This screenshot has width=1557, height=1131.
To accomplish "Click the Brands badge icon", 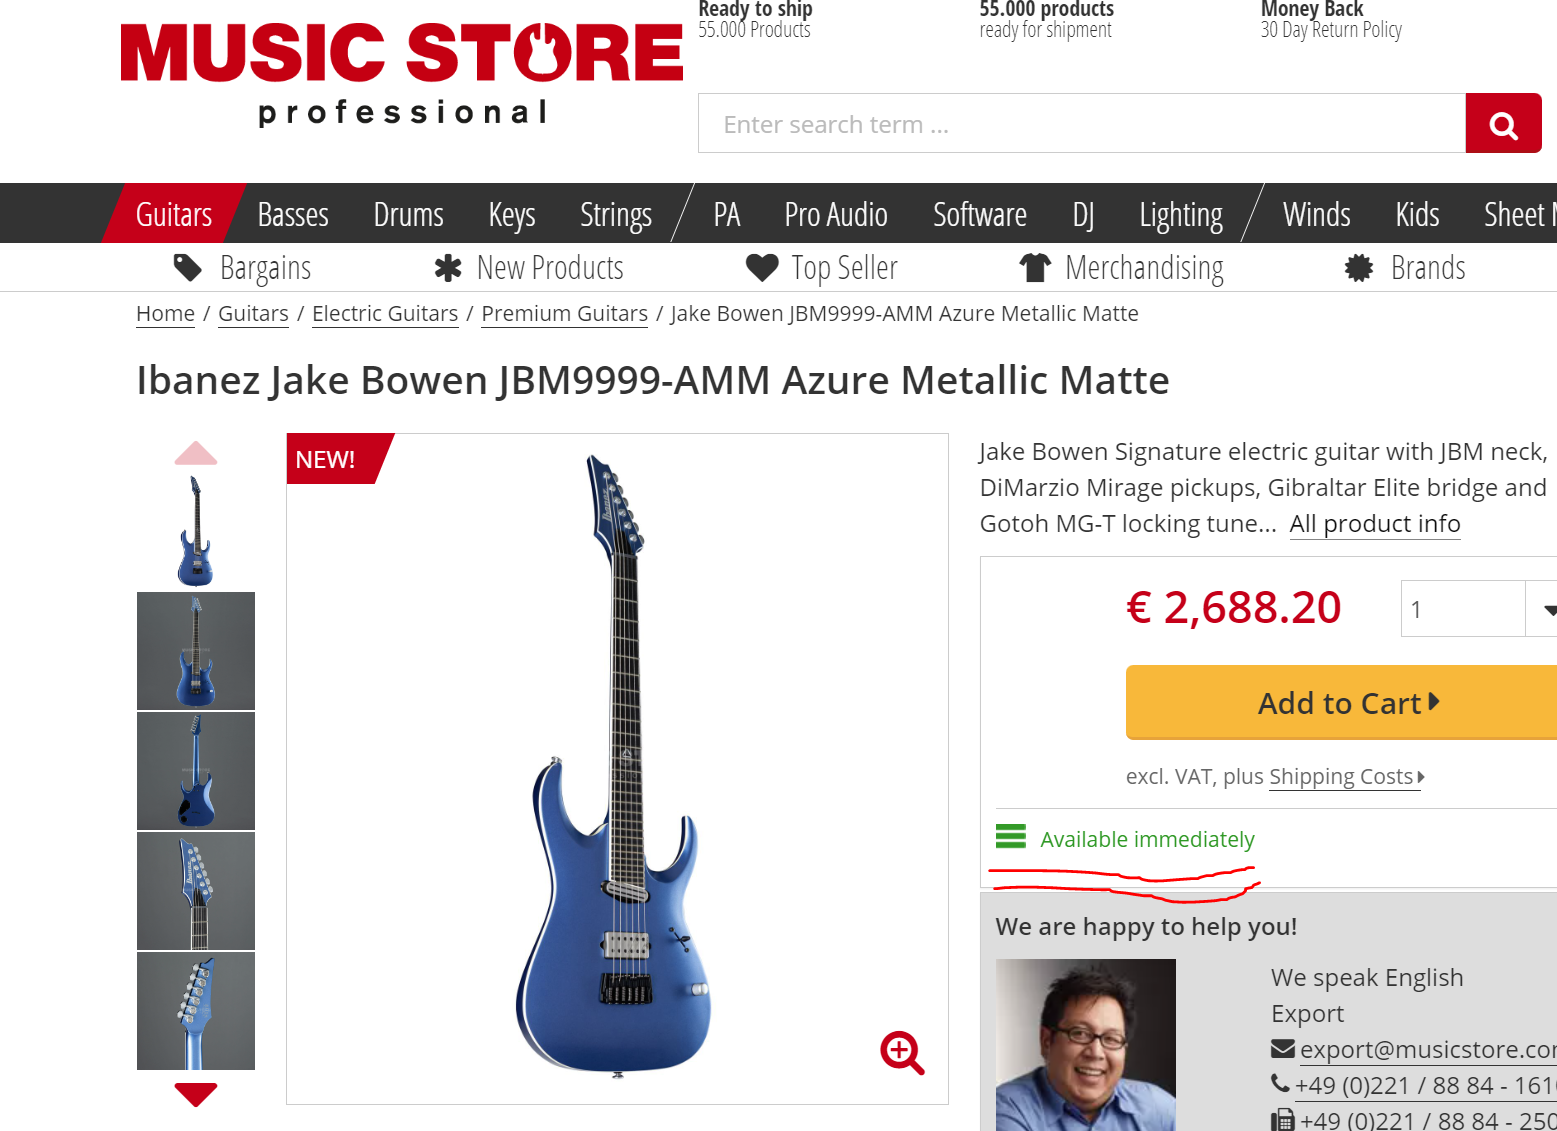I will [1359, 268].
